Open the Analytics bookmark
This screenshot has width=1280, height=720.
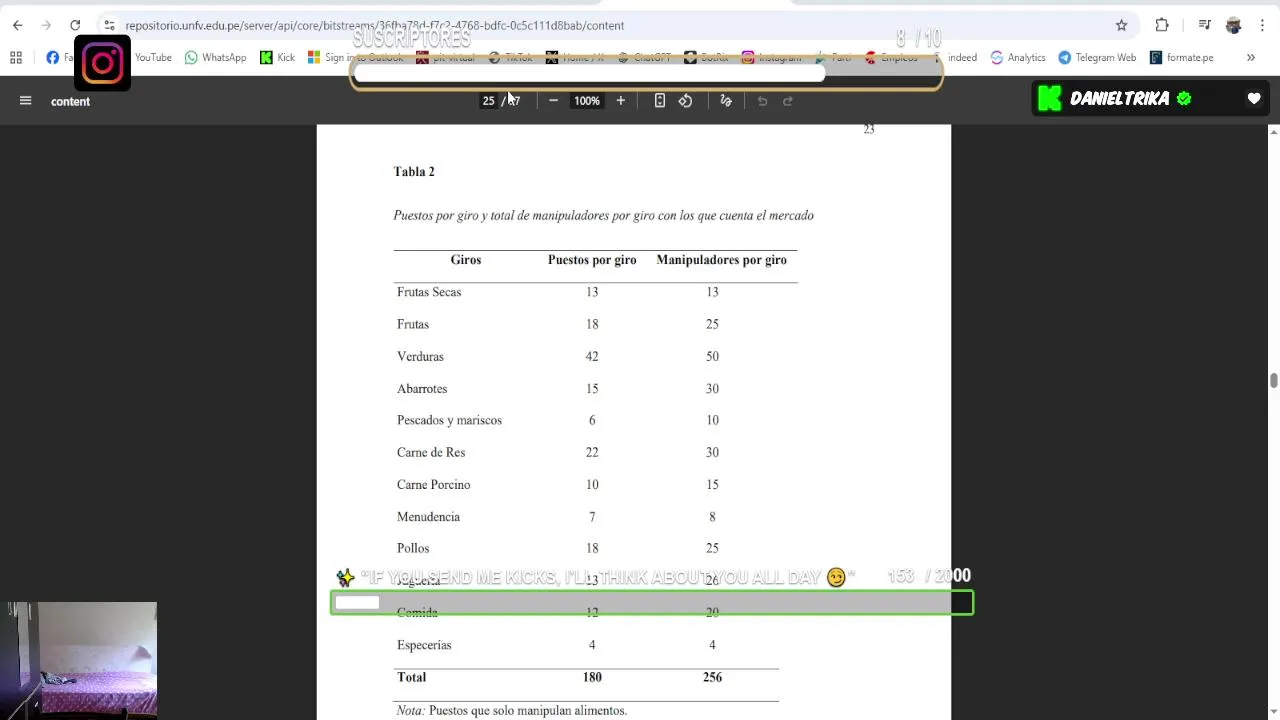[x=1017, y=57]
